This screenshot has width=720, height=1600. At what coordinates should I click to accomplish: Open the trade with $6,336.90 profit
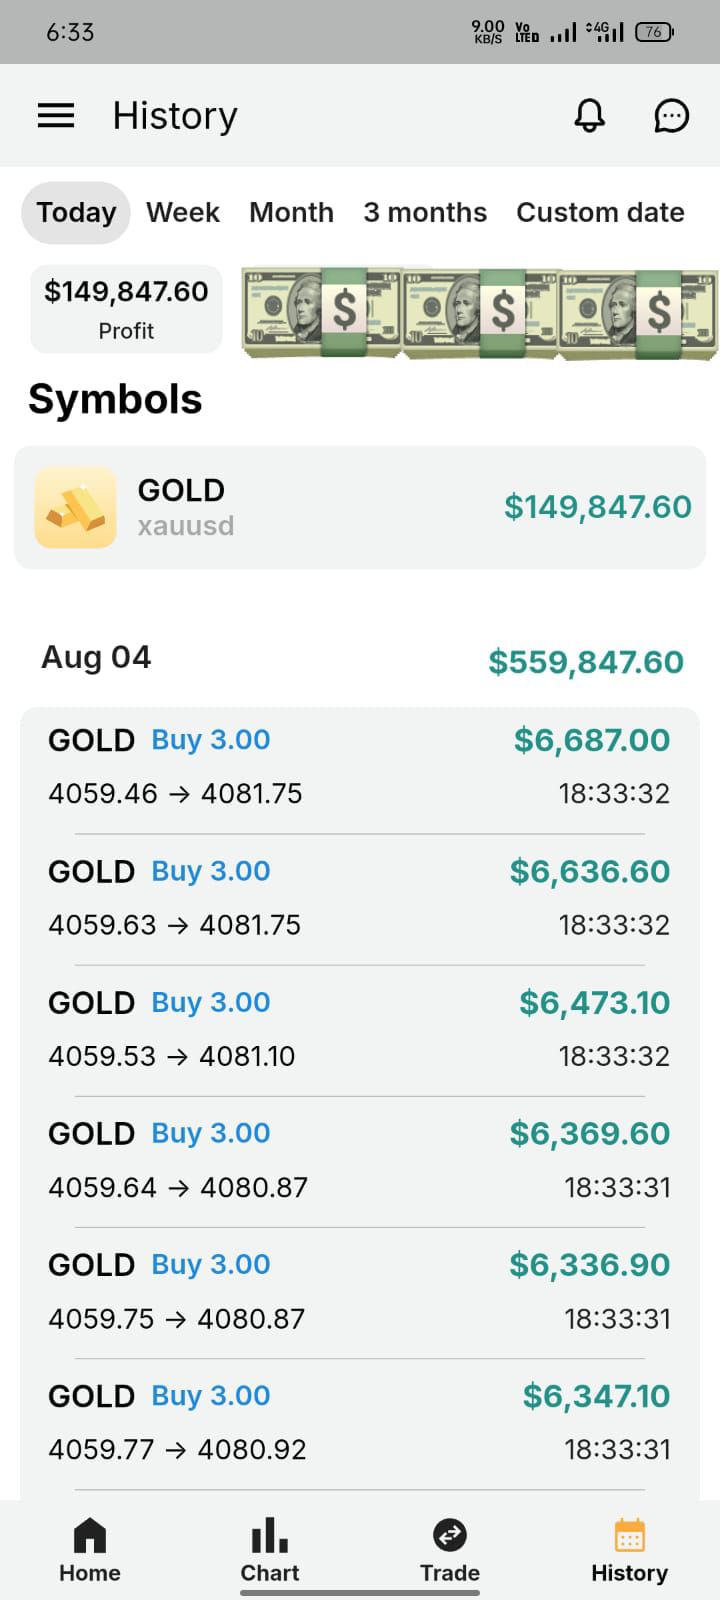pos(360,1291)
